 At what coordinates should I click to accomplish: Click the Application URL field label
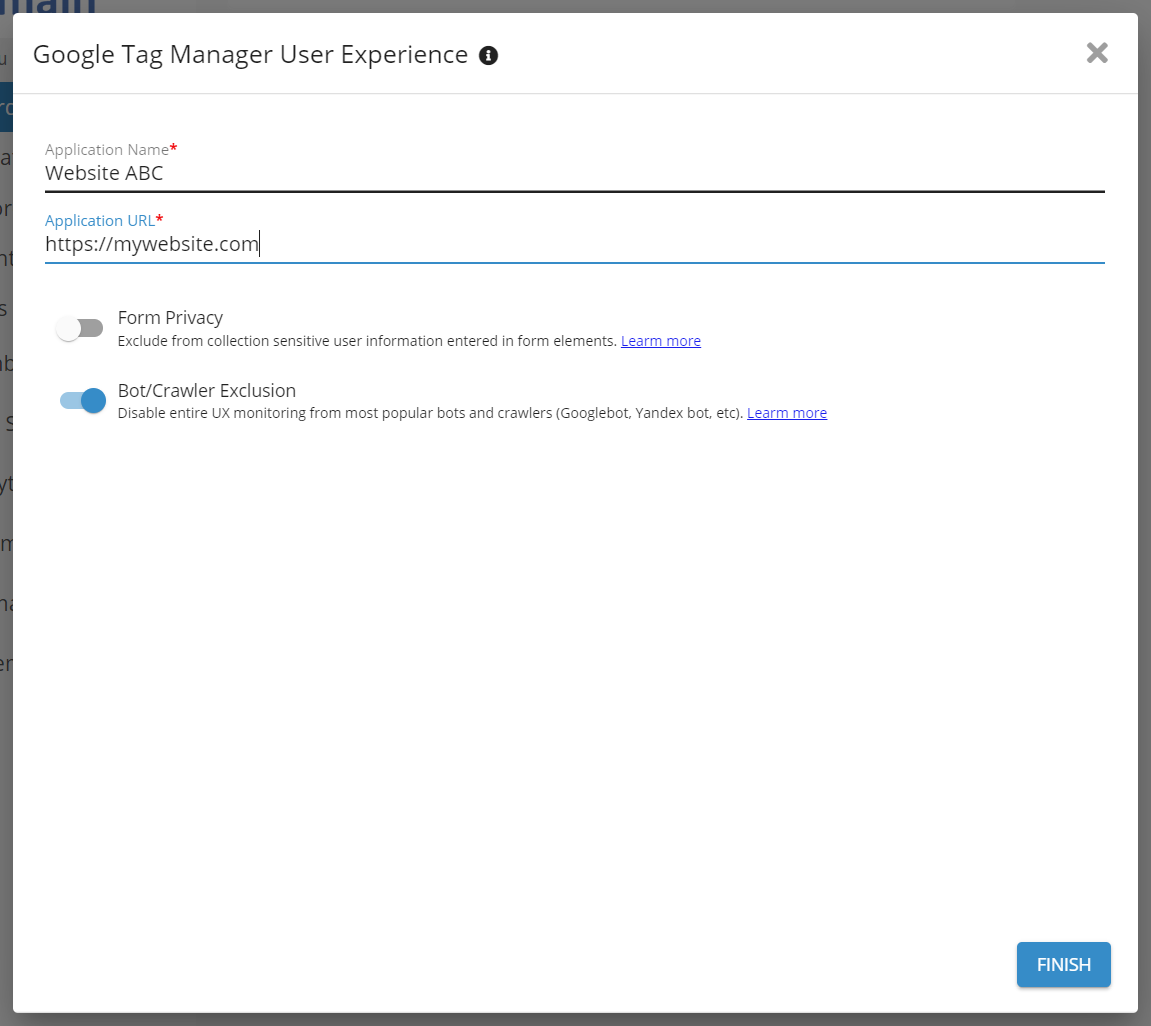click(100, 220)
